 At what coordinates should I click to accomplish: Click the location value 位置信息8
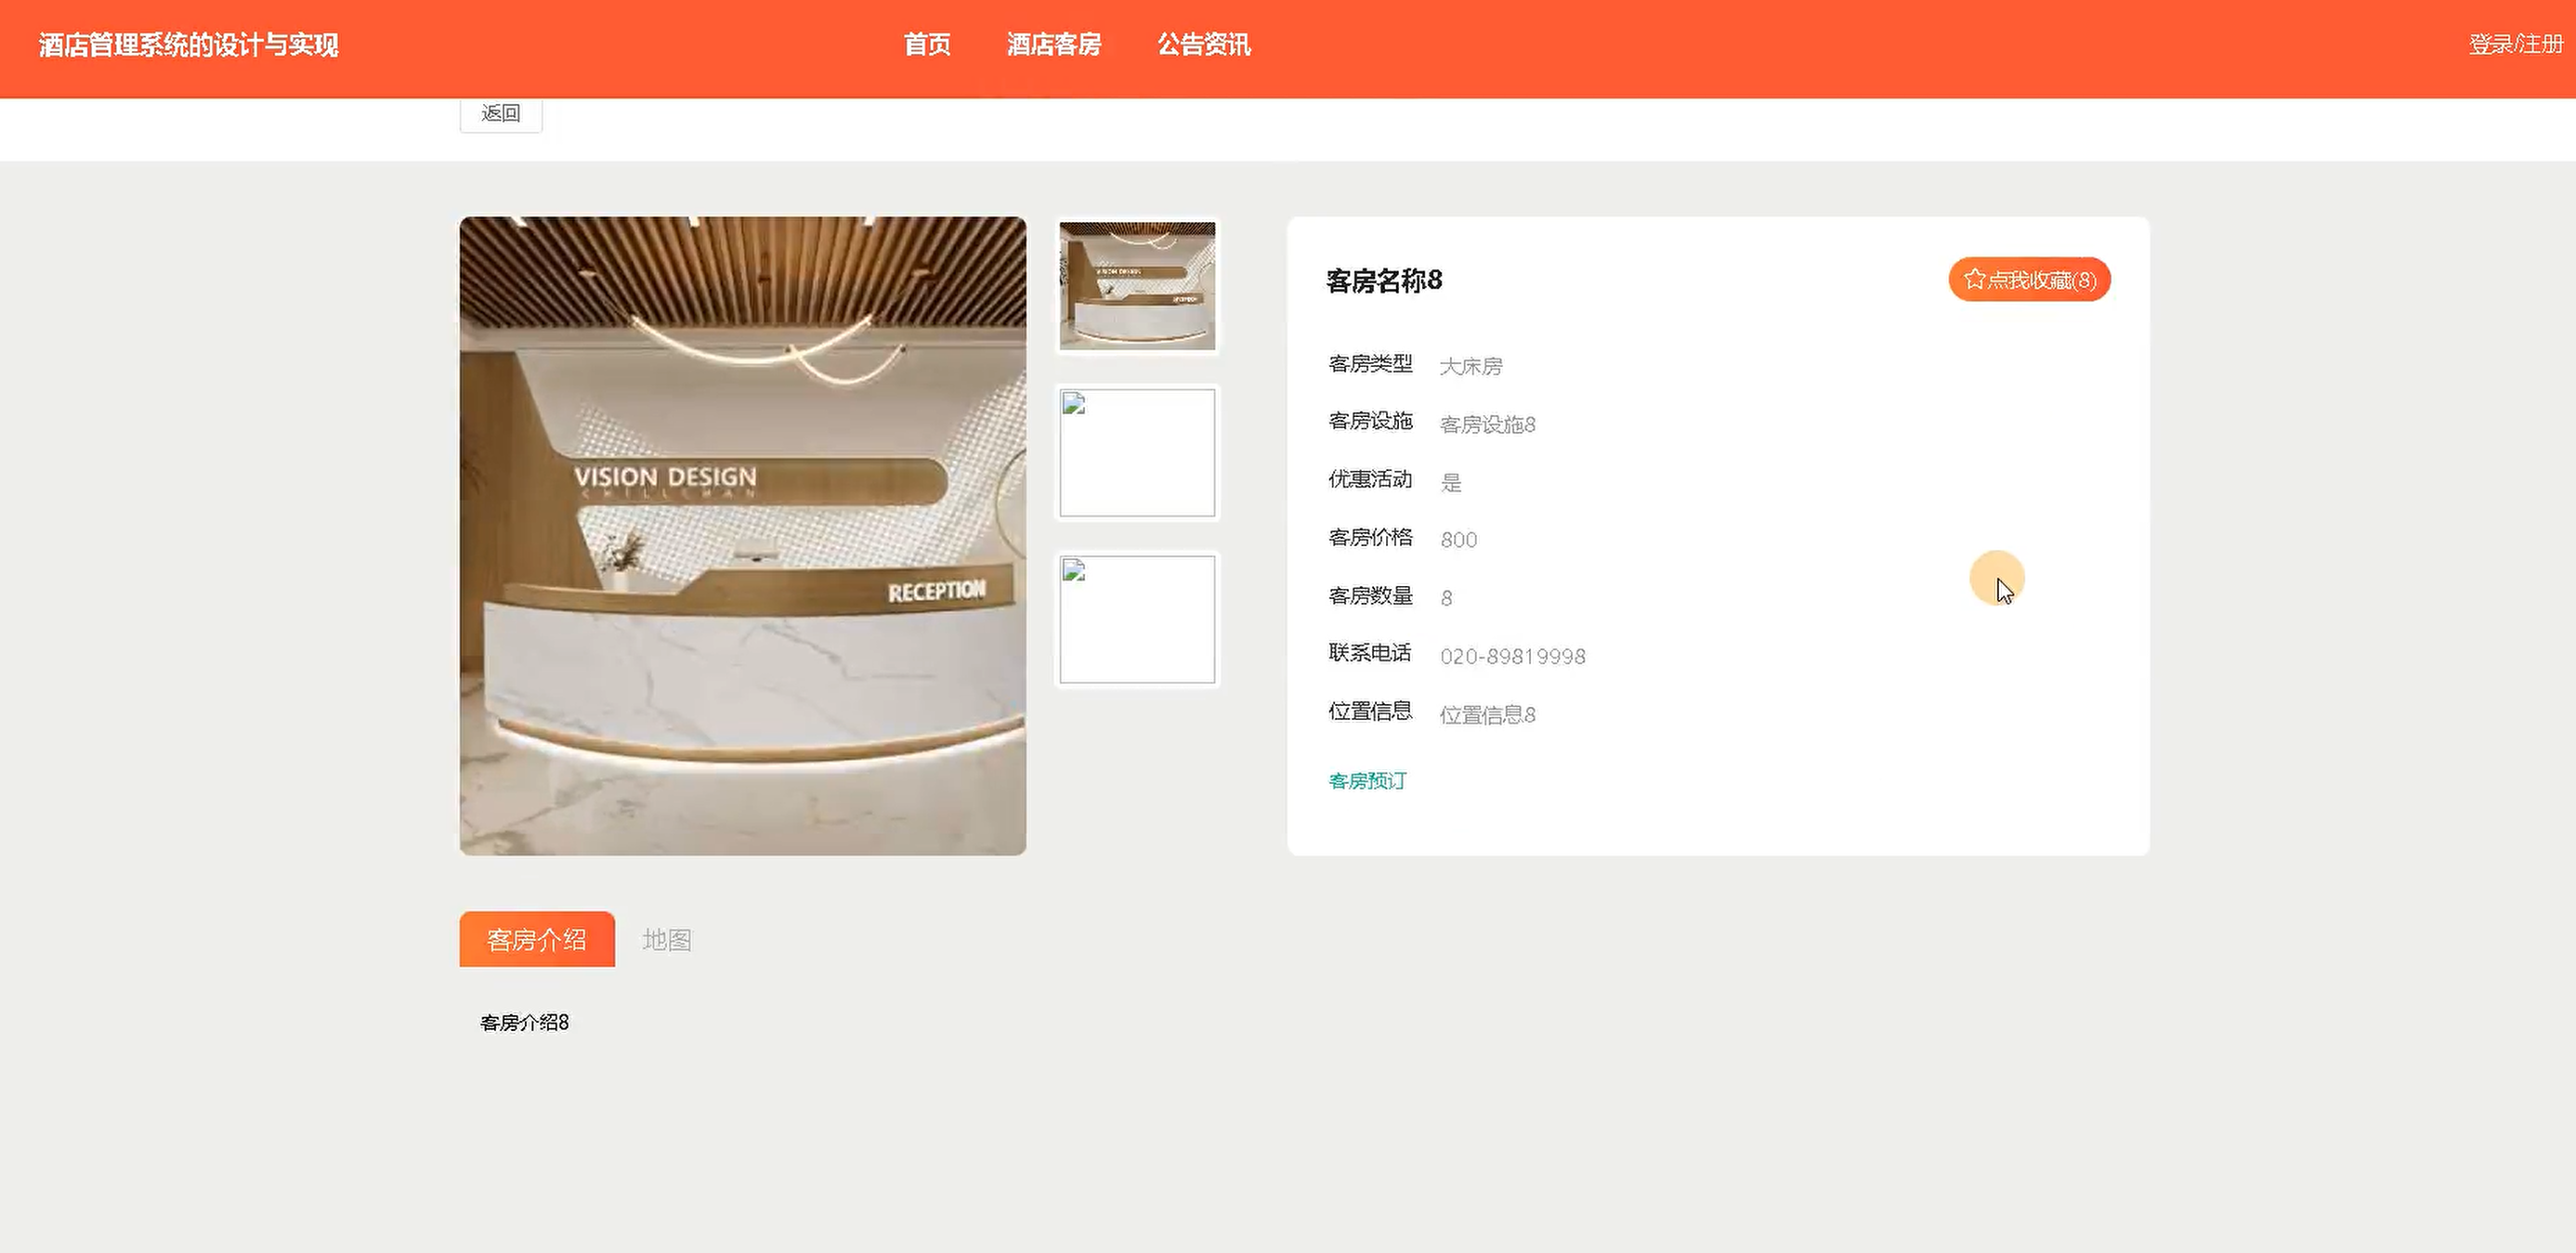(1487, 715)
